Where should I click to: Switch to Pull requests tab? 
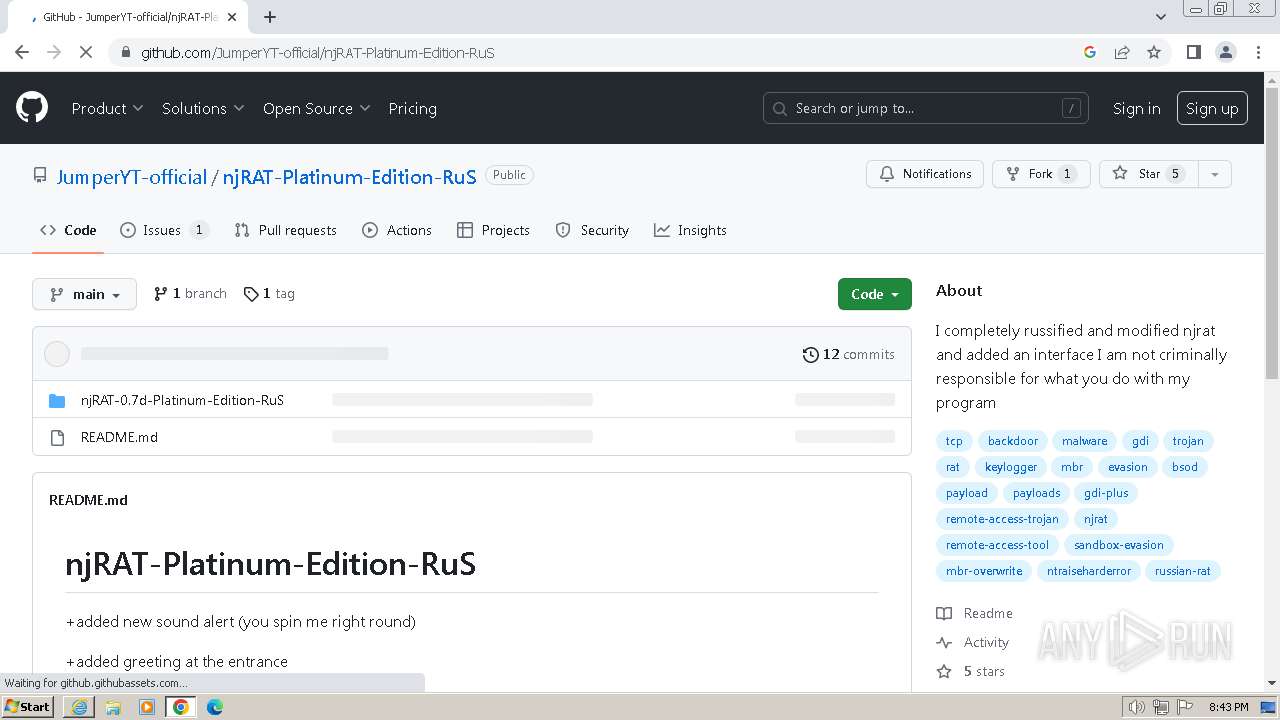pos(285,230)
